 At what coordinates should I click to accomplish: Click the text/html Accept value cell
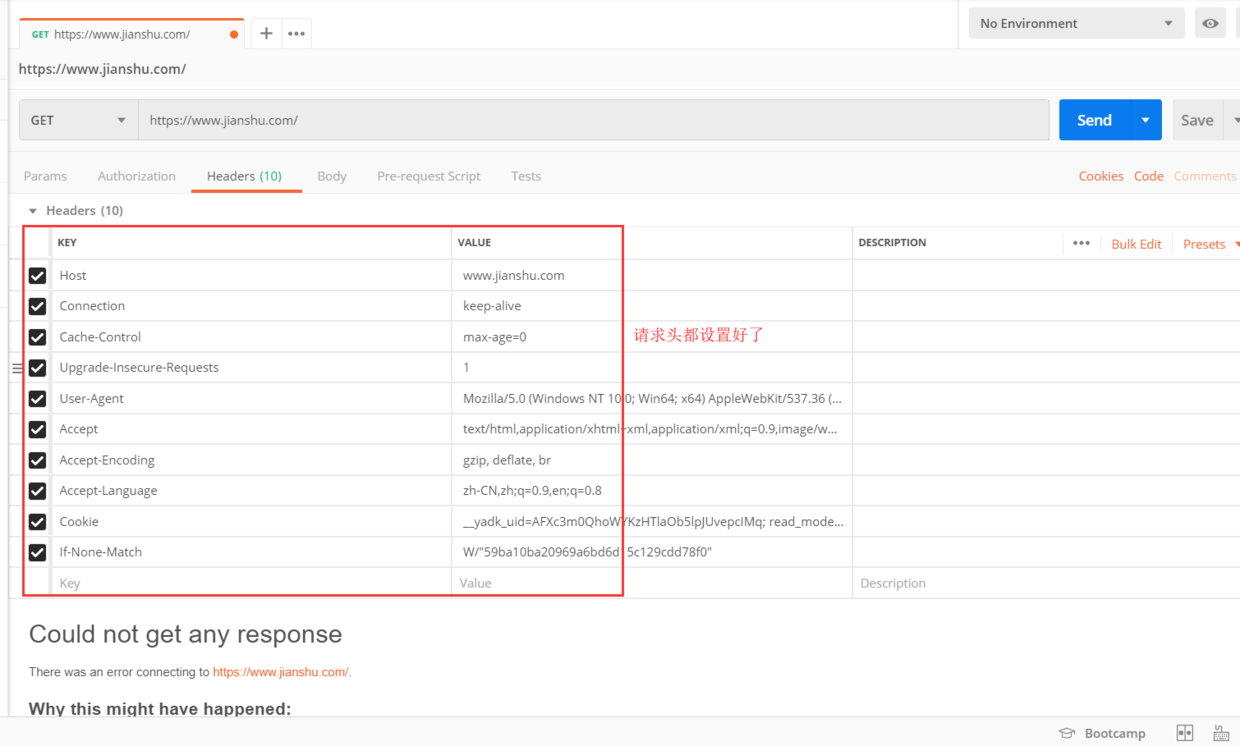(x=652, y=429)
